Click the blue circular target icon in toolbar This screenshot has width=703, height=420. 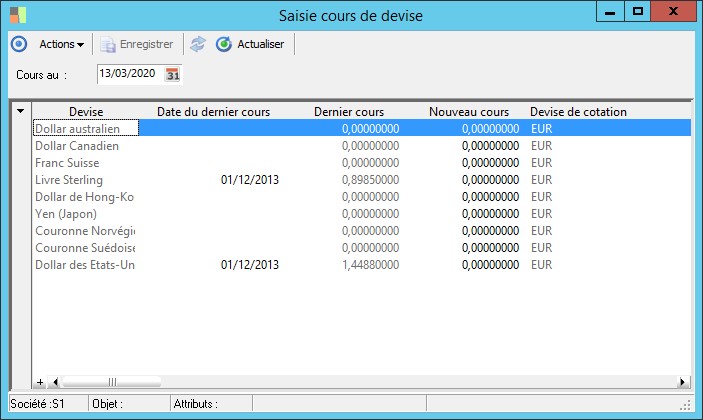pyautogui.click(x=19, y=44)
